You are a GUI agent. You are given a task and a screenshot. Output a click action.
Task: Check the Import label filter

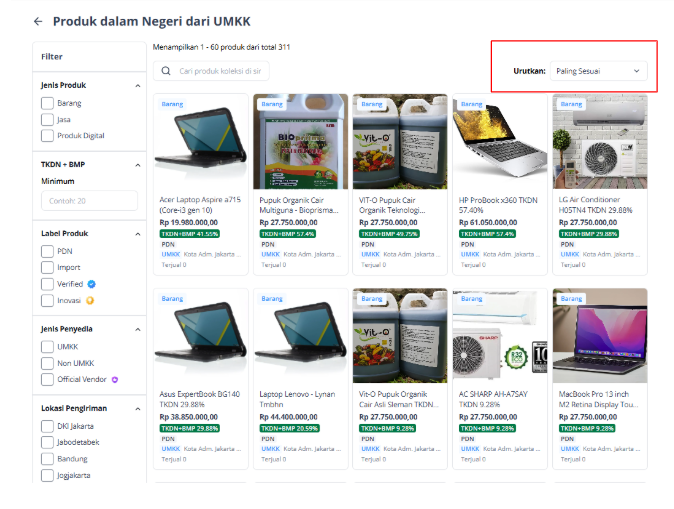47,267
